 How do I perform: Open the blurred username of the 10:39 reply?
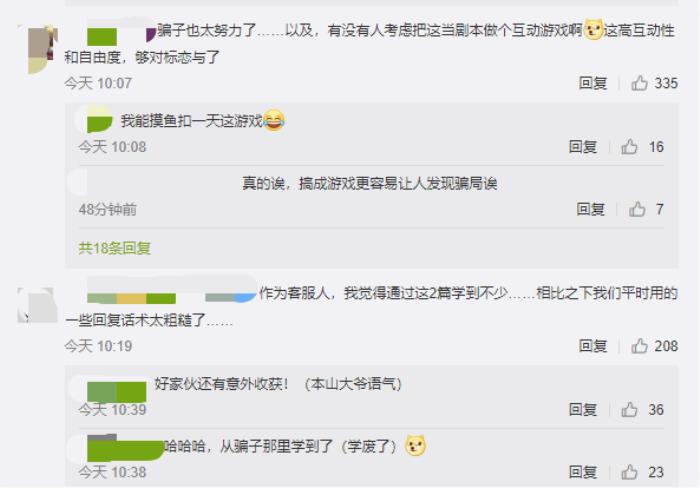coord(117,392)
